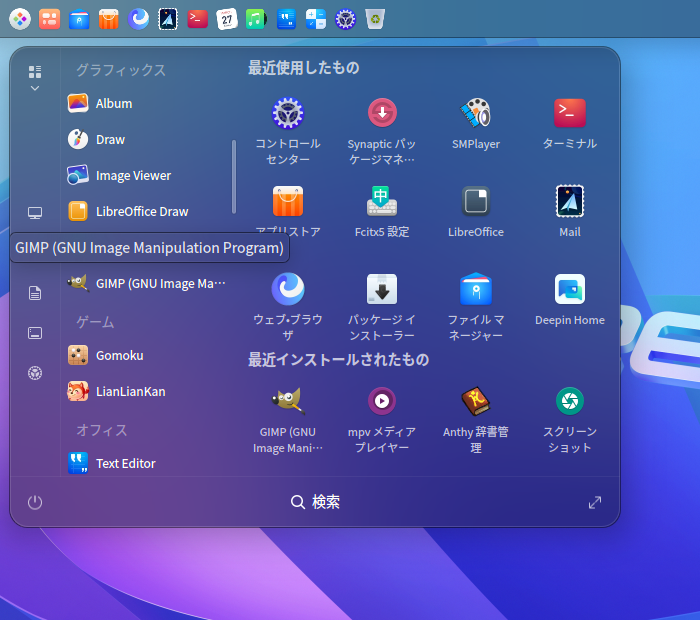The image size is (700, 620).
Task: Open Image Viewer from the list
Action: pyautogui.click(x=147, y=175)
